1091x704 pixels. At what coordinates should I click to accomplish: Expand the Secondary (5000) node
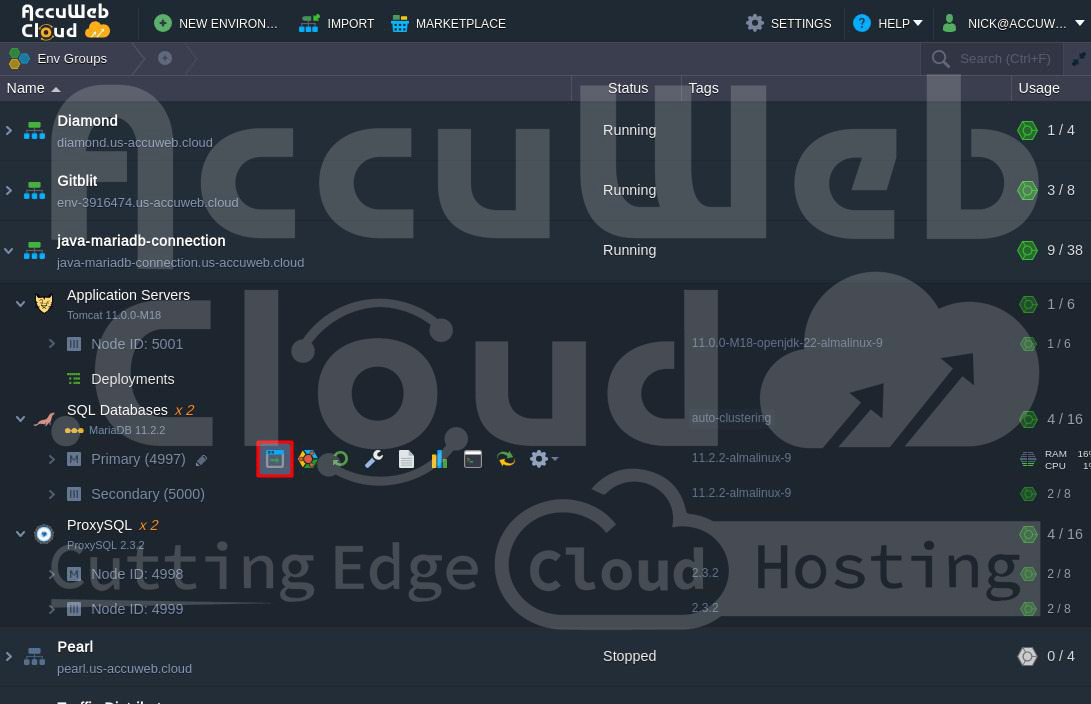[x=51, y=494]
